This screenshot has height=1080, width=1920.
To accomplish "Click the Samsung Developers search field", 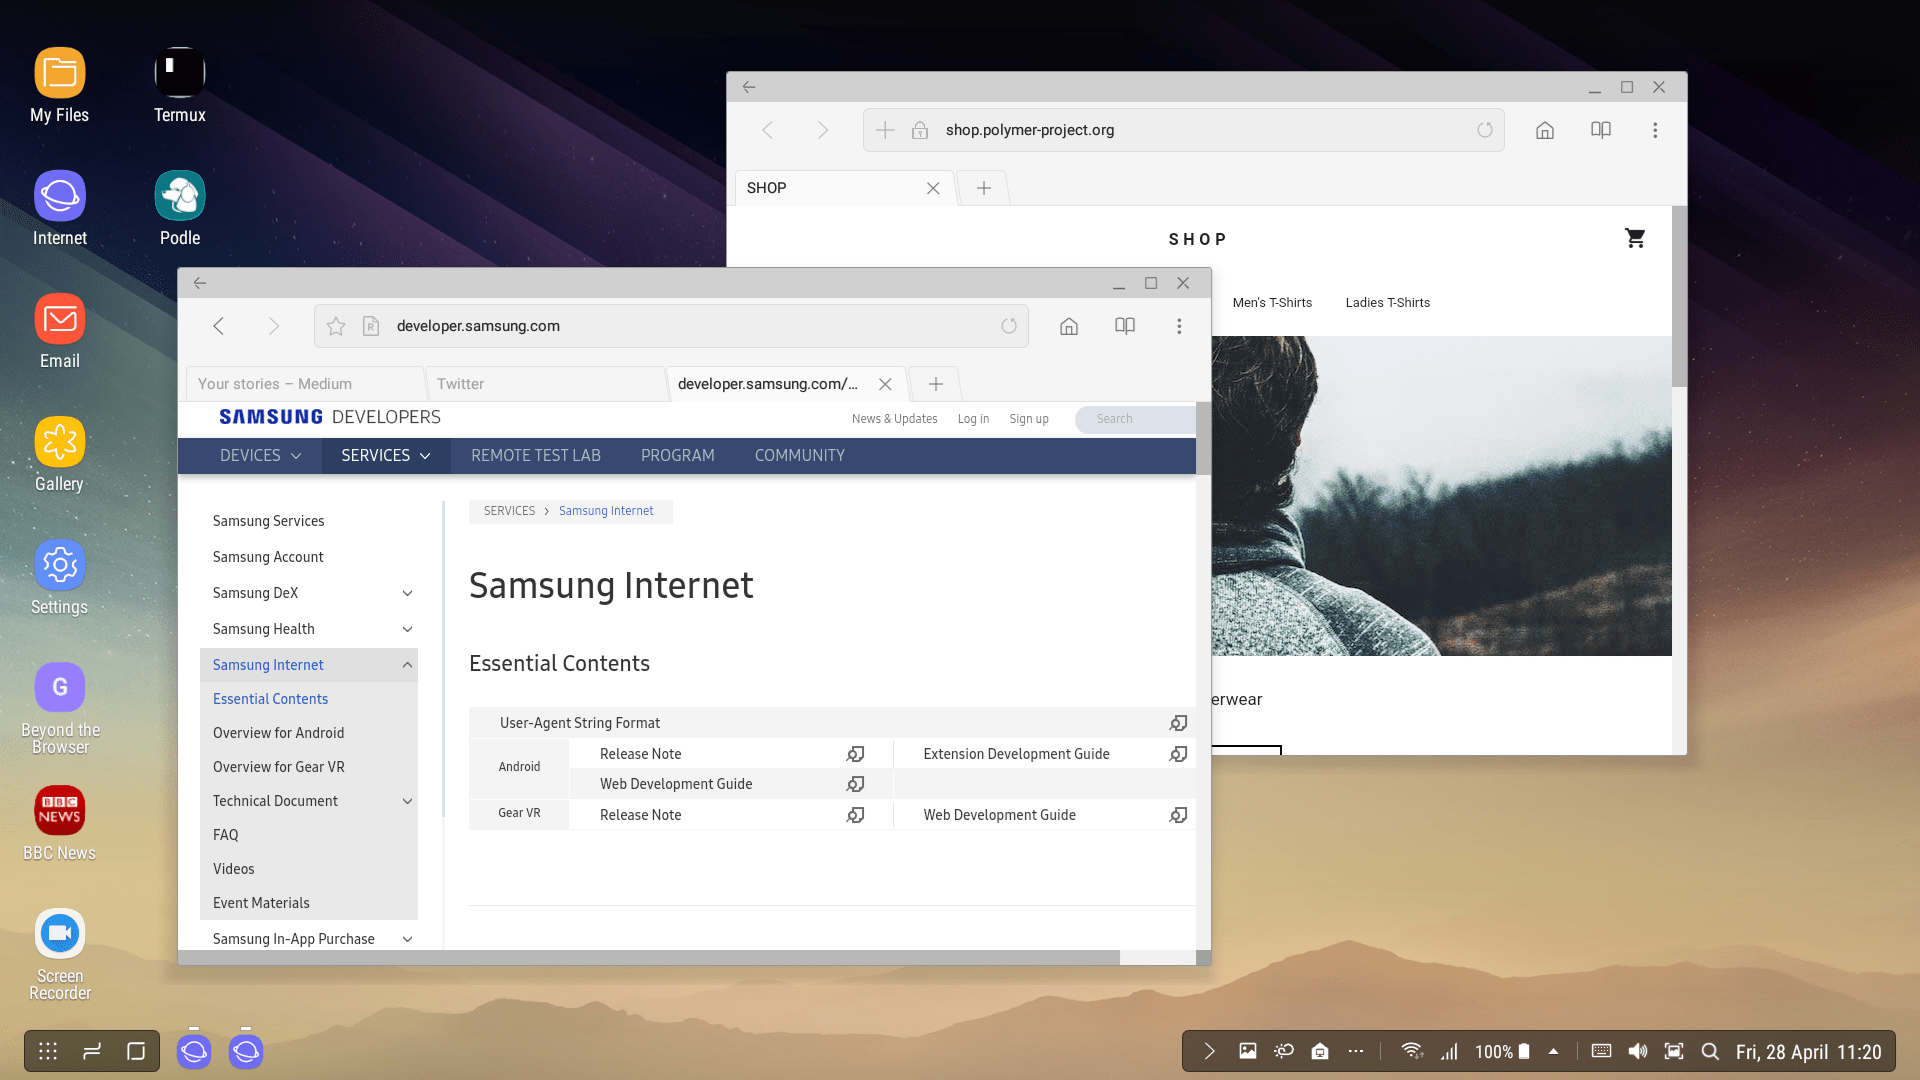I will (1135, 419).
